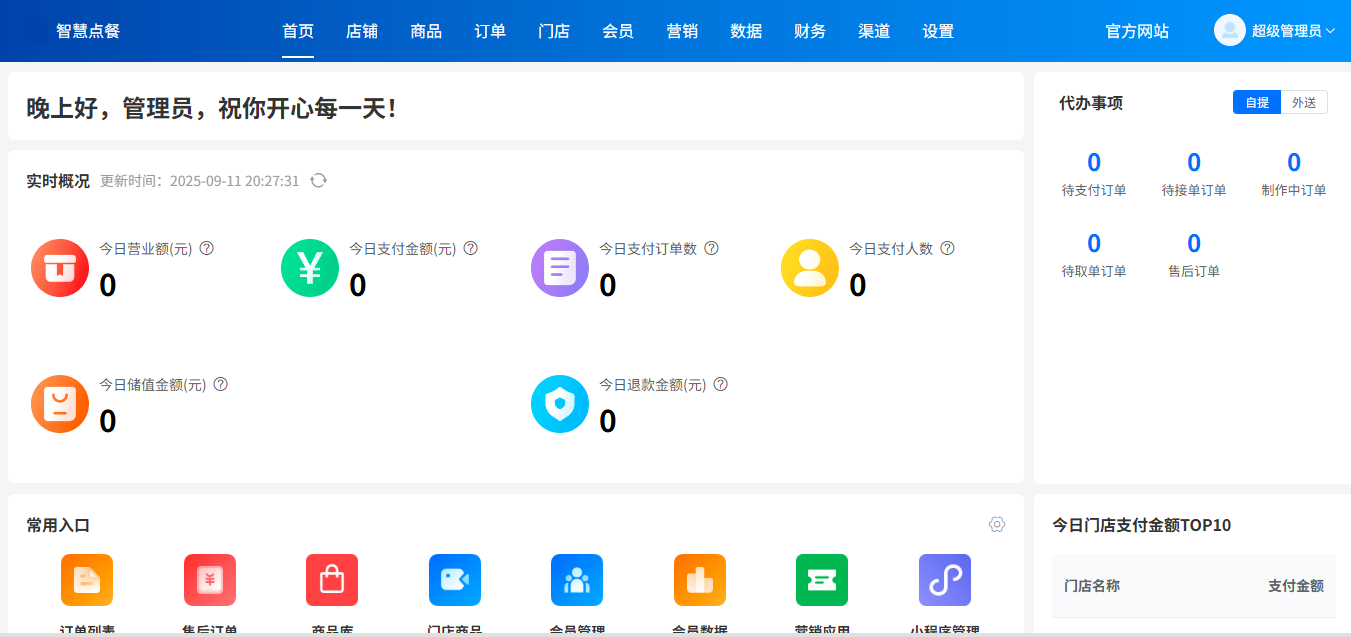The image size is (1351, 637).
Task: Click the admin avatar icon
Action: [x=1229, y=30]
